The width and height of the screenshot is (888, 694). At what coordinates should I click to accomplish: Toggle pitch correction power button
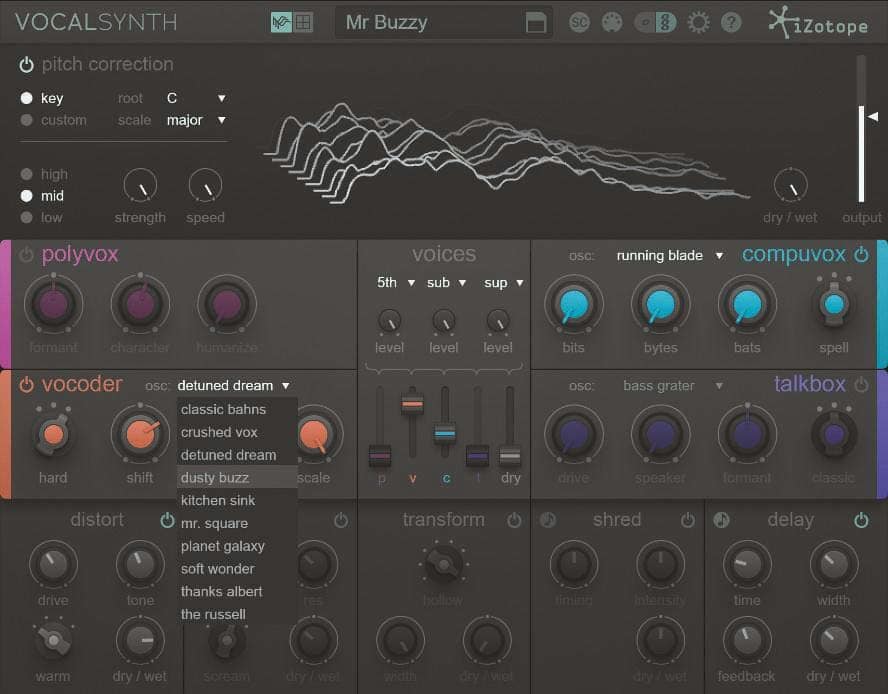point(26,65)
